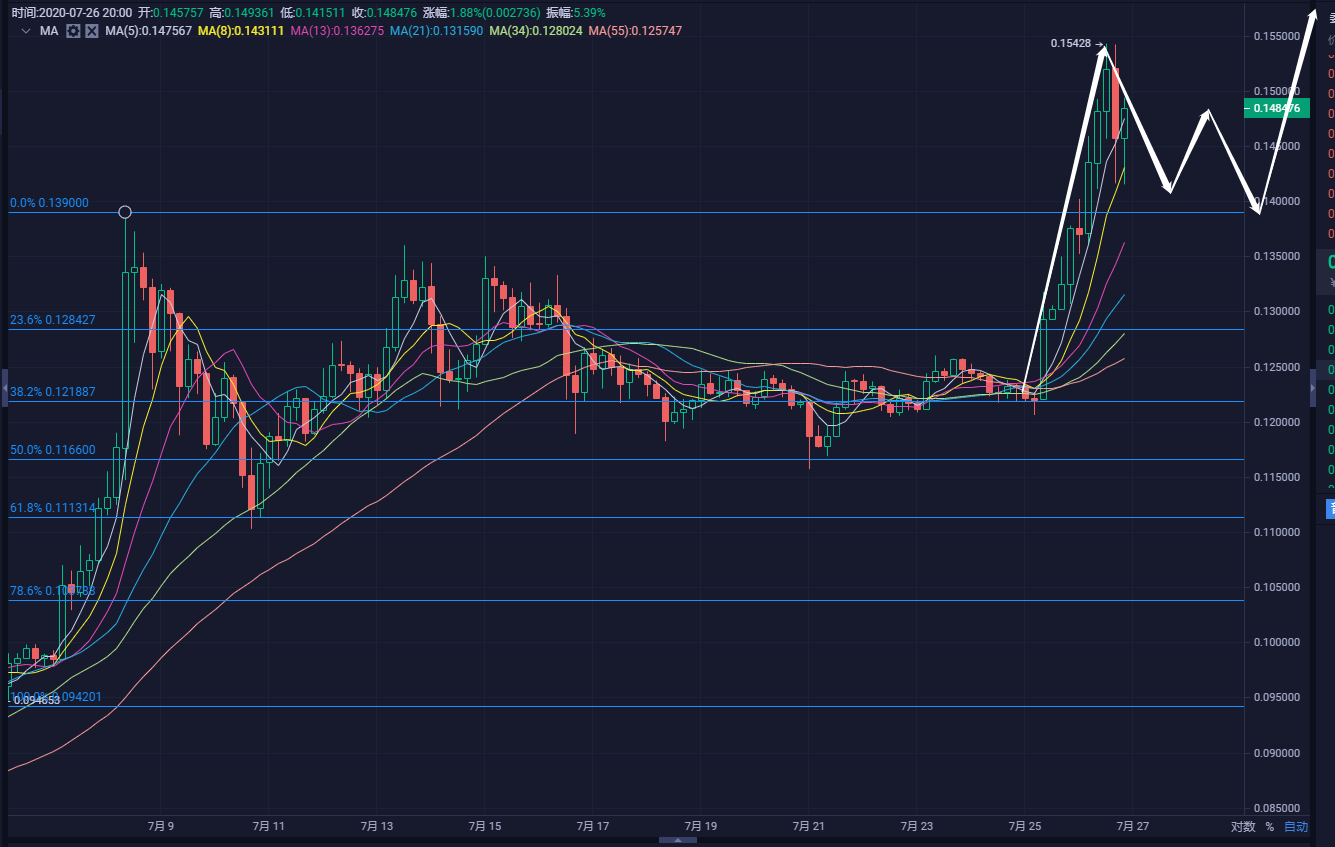Select the Fibonacci 0.0% anchor circle
The width and height of the screenshot is (1335, 847).
125,212
